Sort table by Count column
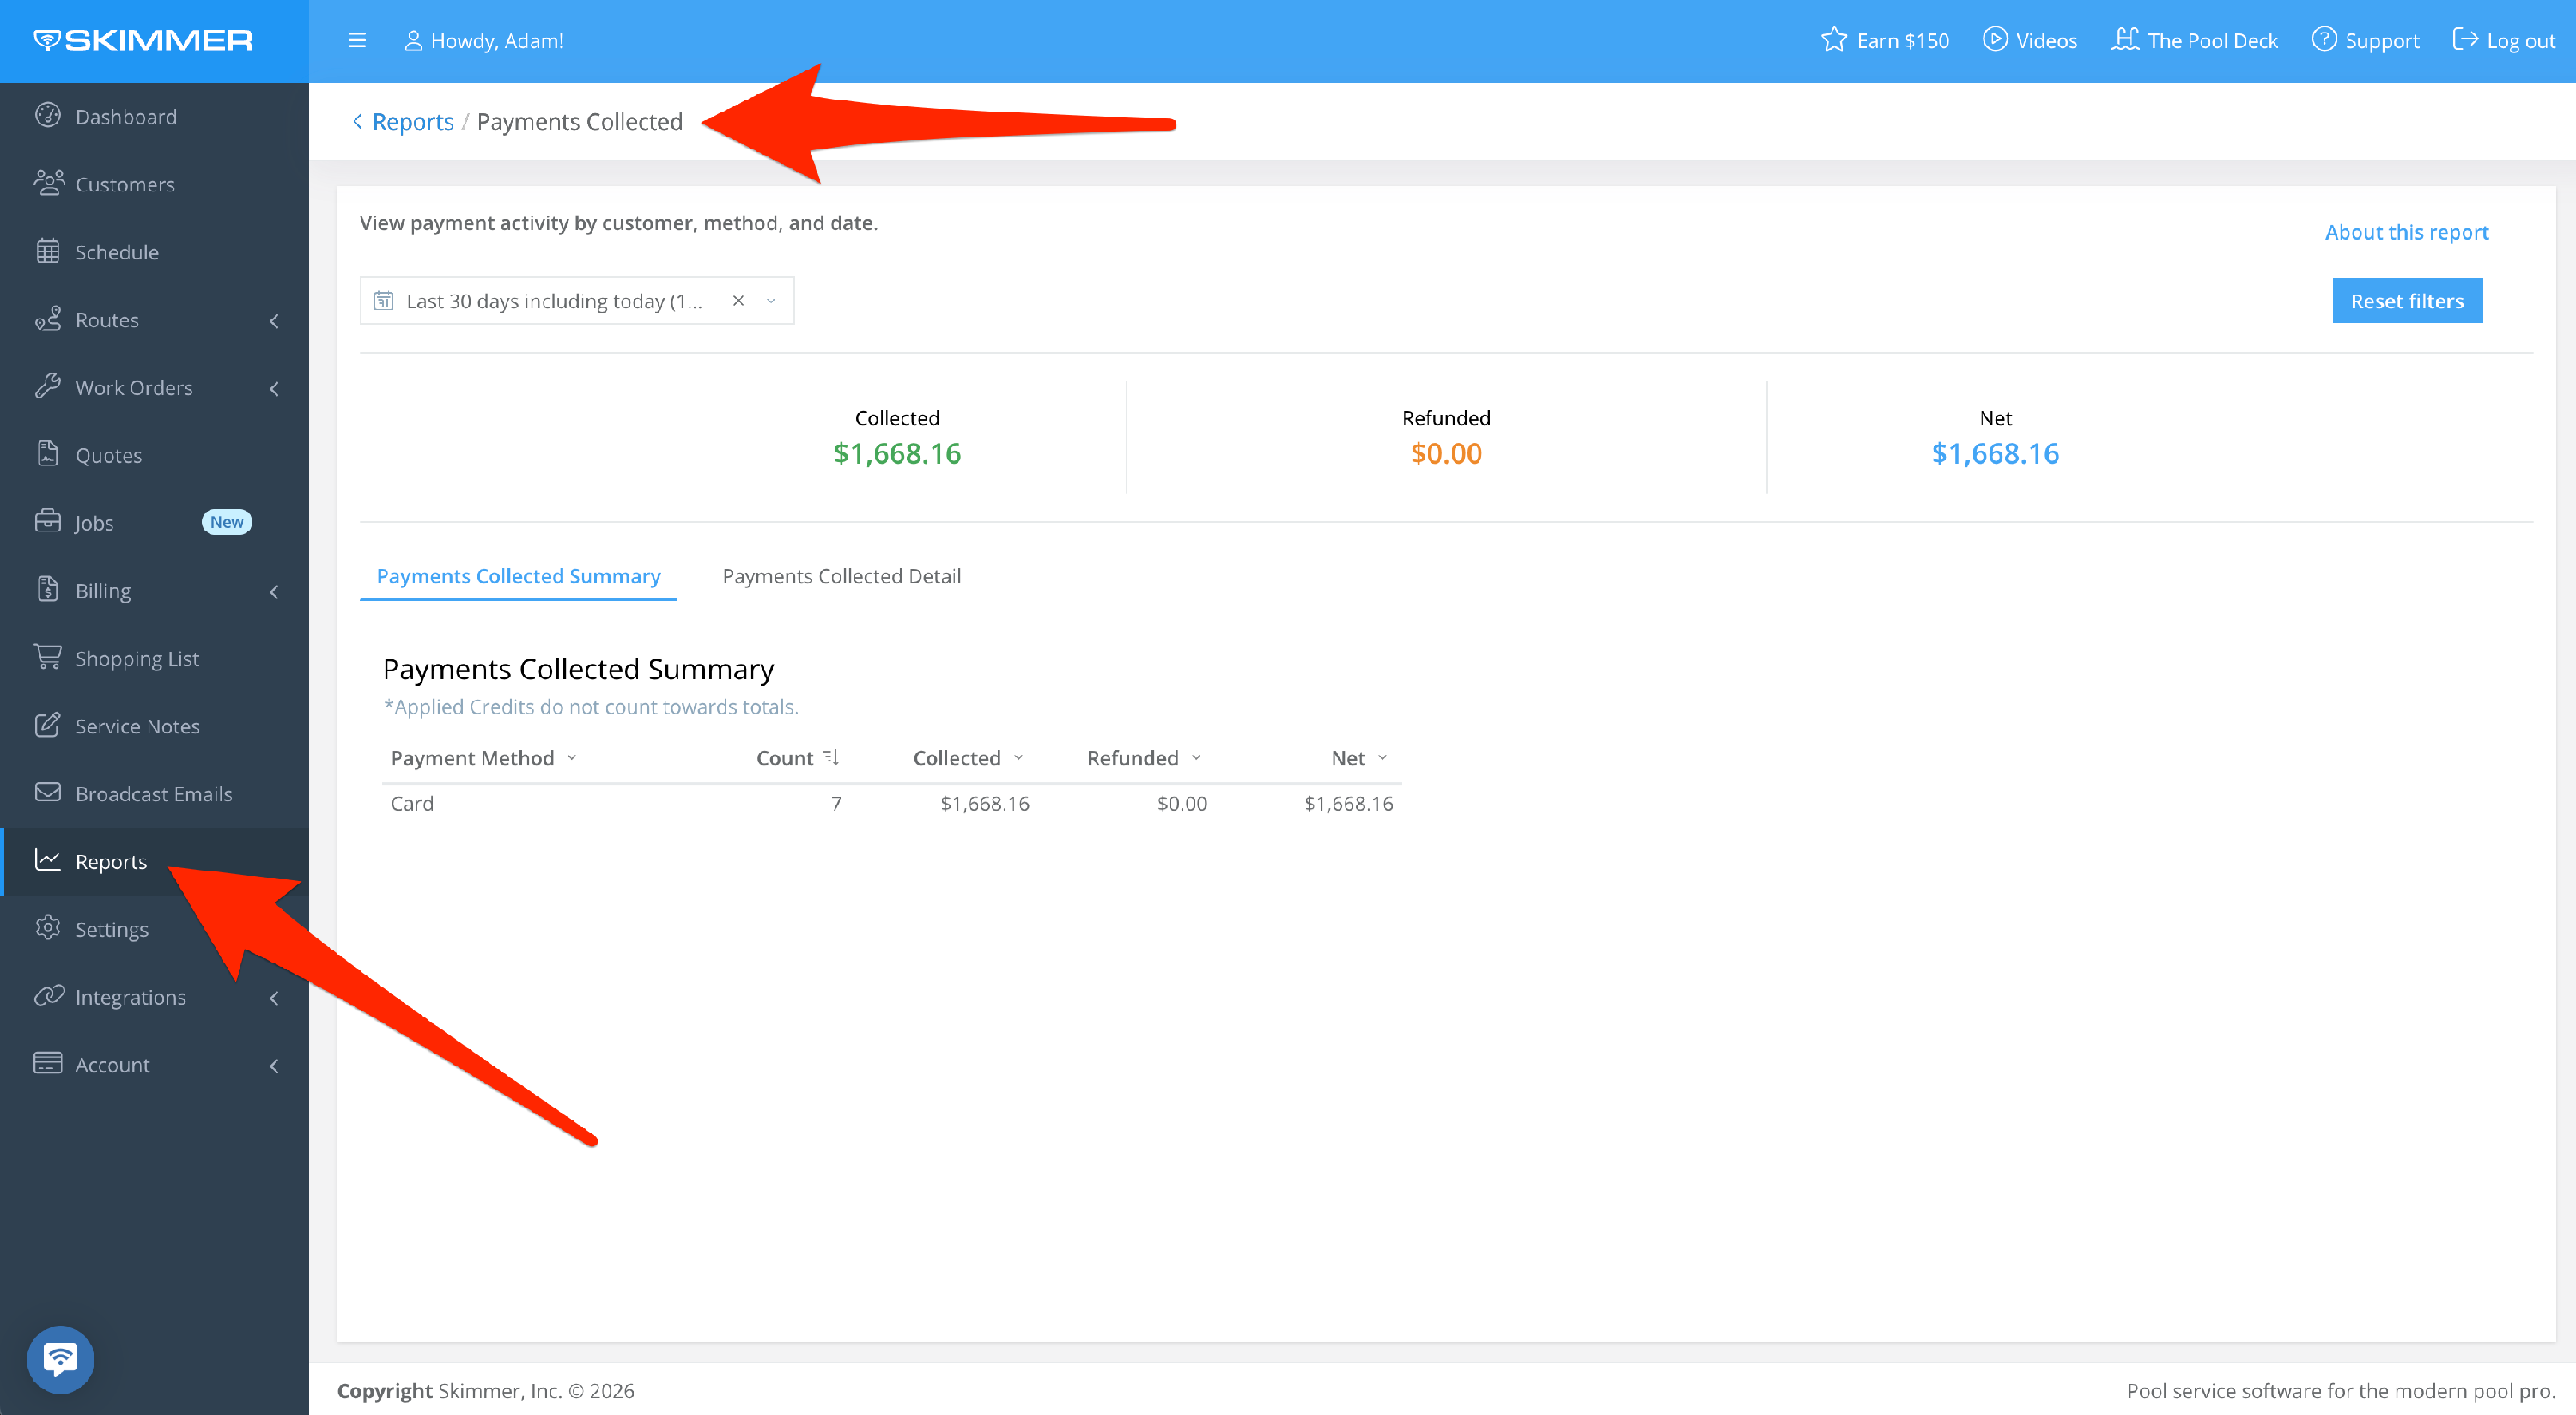The image size is (2576, 1415). (x=830, y=757)
